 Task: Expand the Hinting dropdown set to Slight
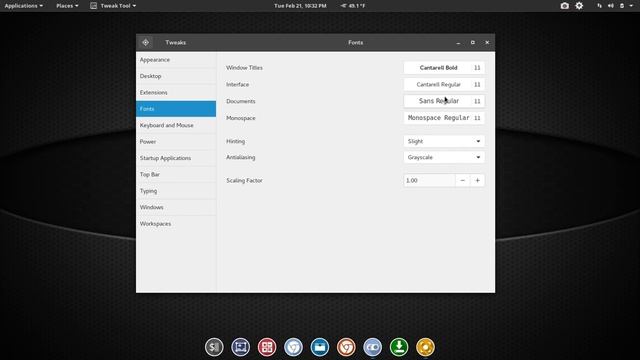click(x=444, y=141)
